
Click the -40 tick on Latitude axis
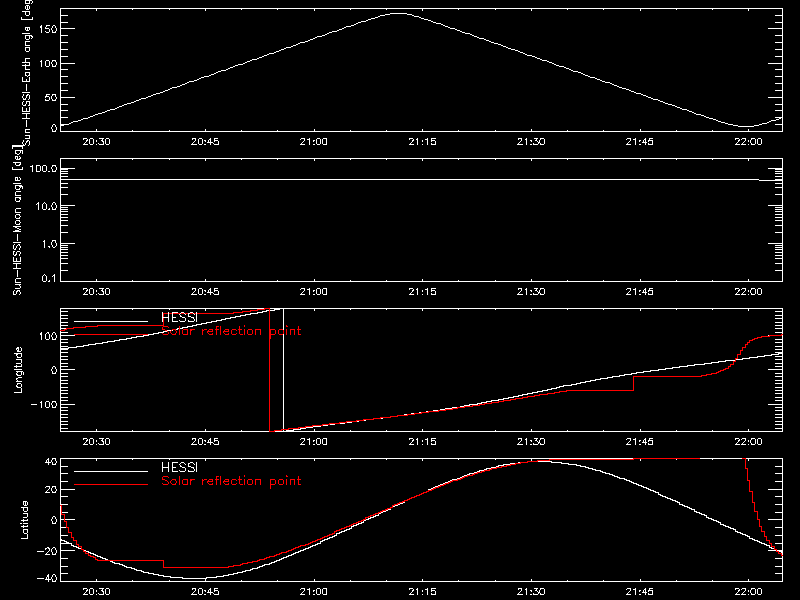click(x=46, y=578)
